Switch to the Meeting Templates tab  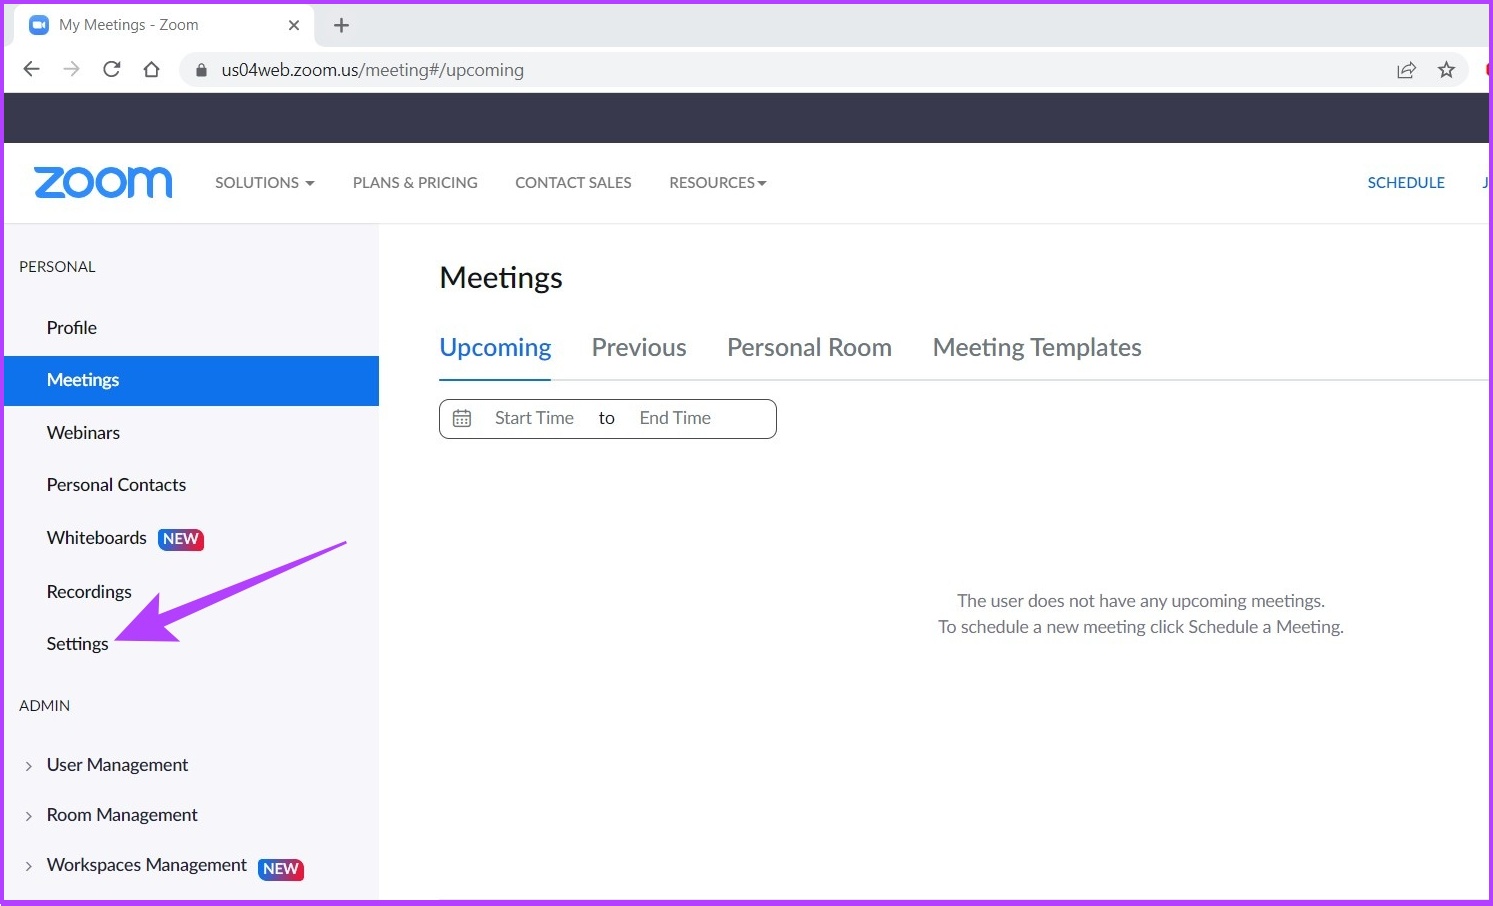tap(1037, 348)
